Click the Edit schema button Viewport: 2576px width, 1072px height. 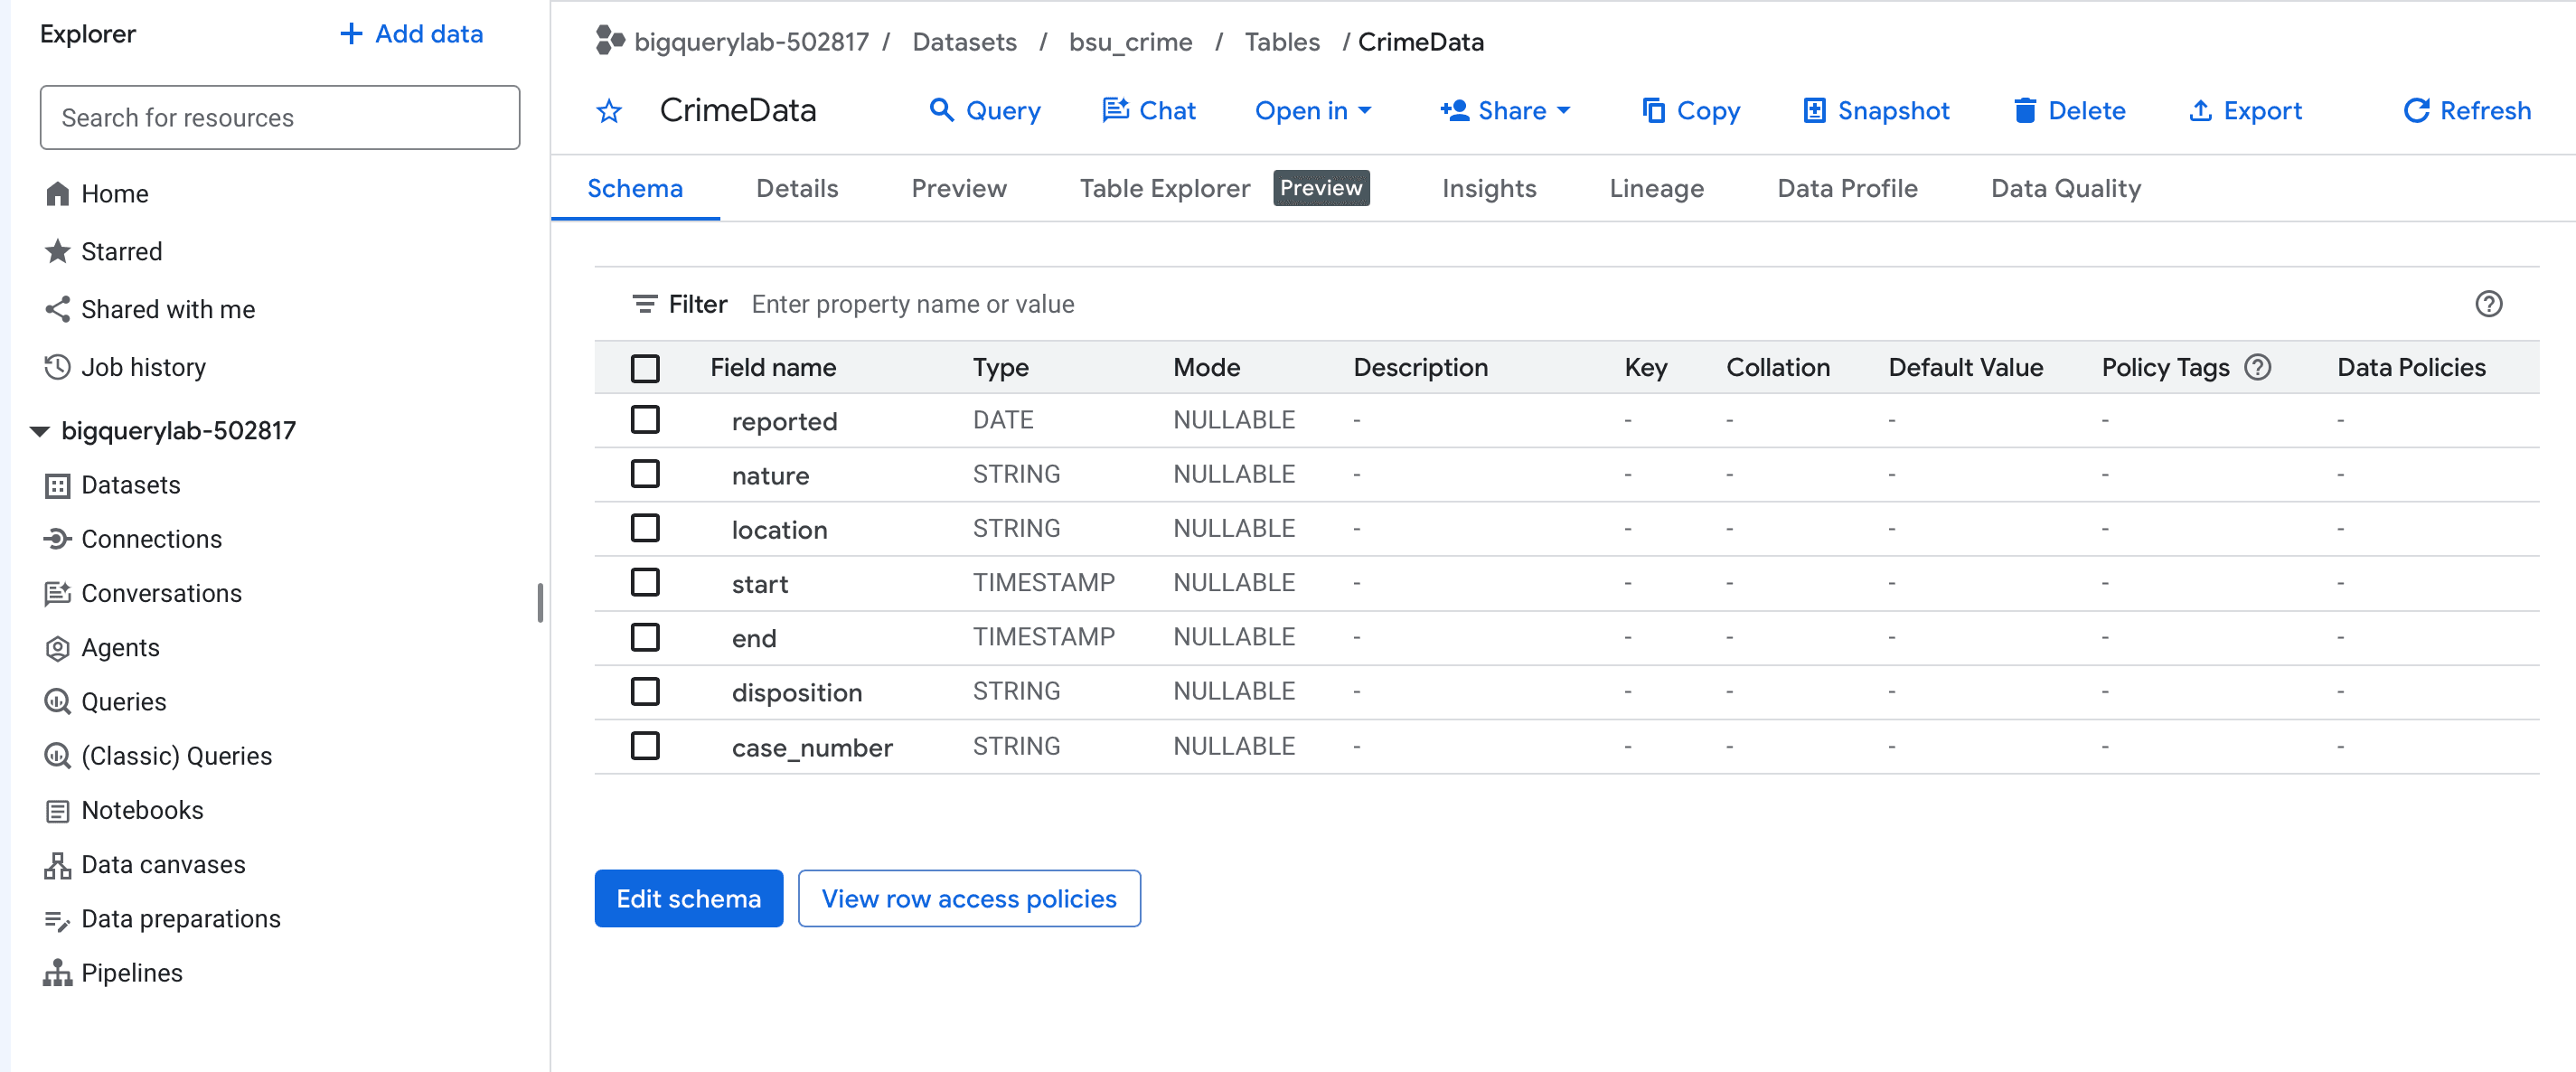[x=689, y=899]
